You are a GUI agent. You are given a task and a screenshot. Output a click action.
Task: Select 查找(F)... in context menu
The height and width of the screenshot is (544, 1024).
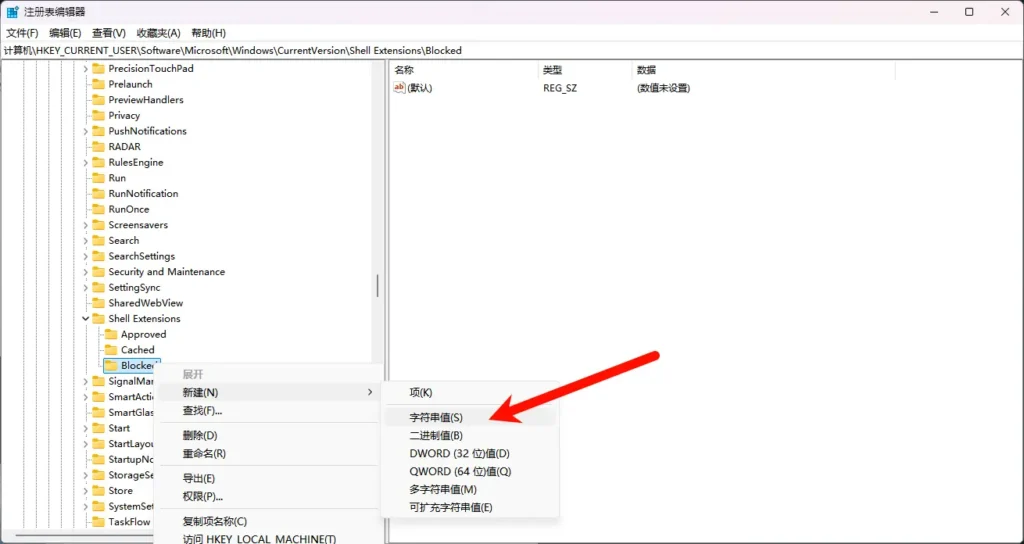(x=269, y=411)
